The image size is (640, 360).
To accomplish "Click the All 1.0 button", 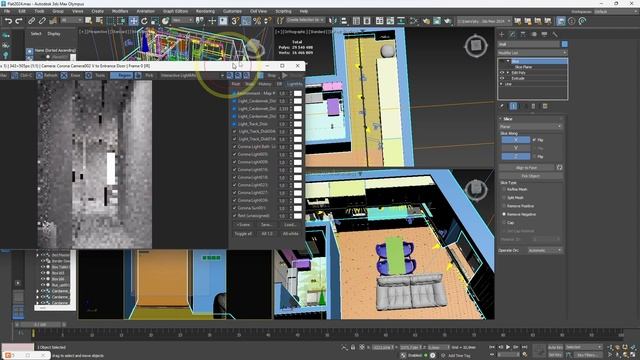I will (x=267, y=233).
